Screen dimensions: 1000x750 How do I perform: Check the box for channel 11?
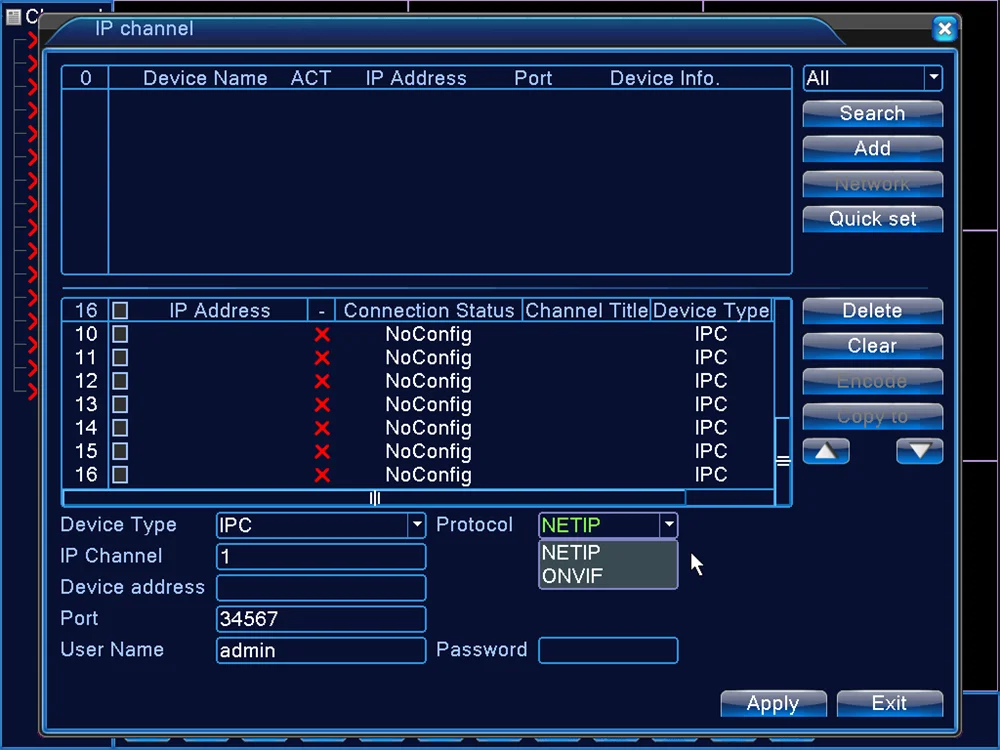[120, 358]
